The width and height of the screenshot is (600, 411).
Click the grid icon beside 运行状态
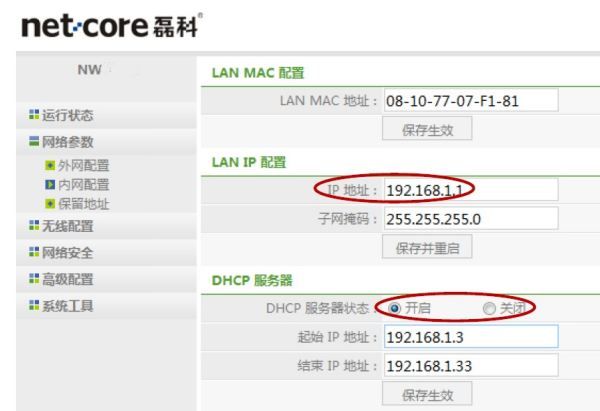pos(34,114)
